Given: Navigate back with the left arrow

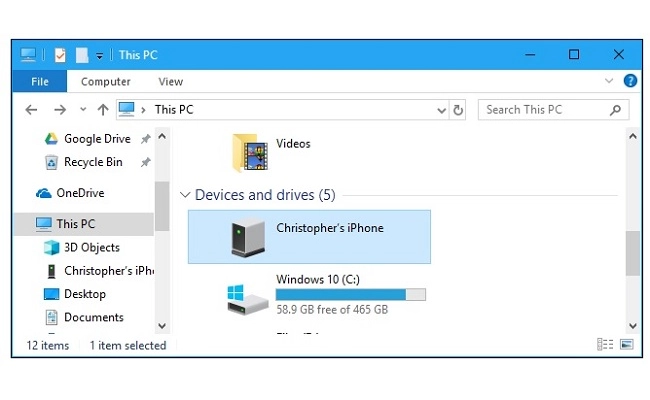Looking at the screenshot, I should click(x=31, y=110).
